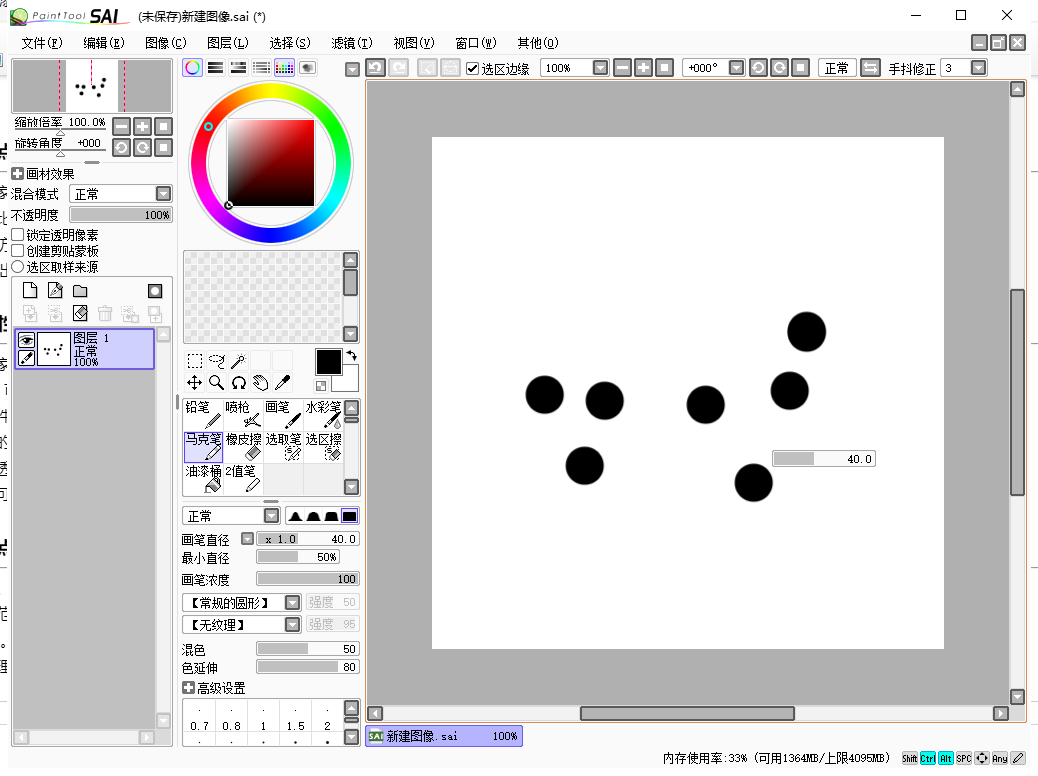Screen dimensions: 1038x776
Task: Hide 图层 1 using the eye icon
Action: [x=27, y=340]
